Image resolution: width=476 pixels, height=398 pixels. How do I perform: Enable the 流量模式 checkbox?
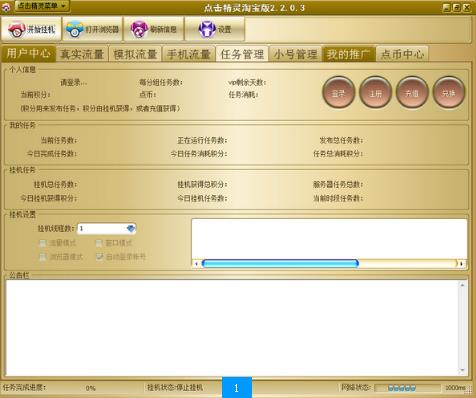coord(43,243)
